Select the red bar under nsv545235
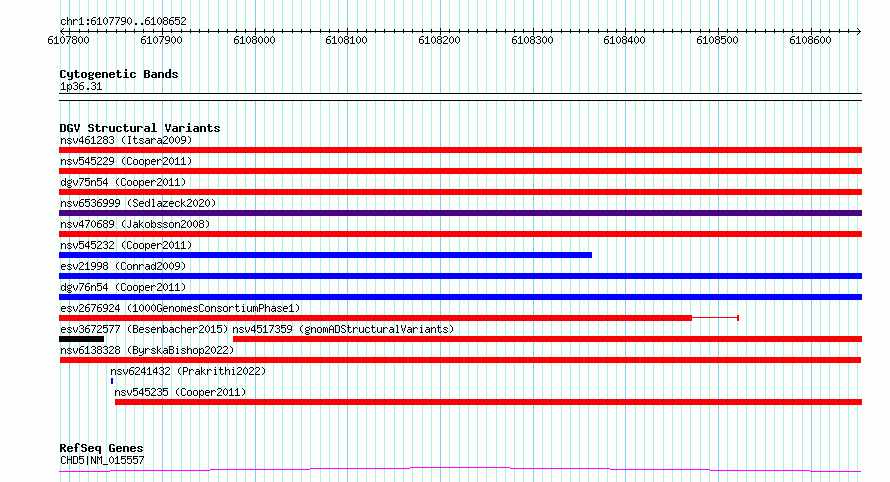 tap(488, 402)
